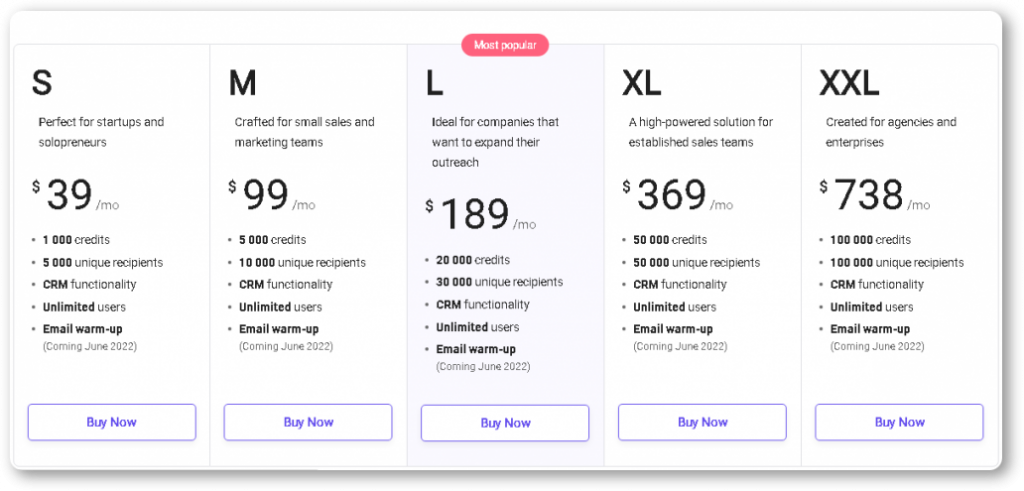Choose Buy Now on the L plan
The image size is (1024, 491).
click(x=505, y=423)
